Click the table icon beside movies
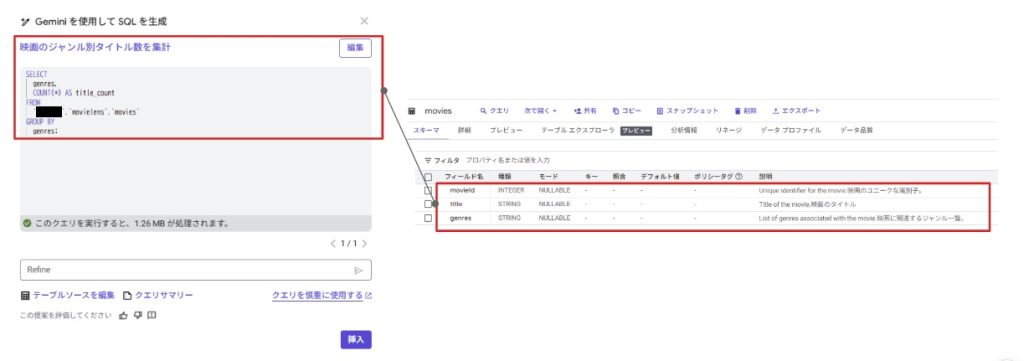The width and height of the screenshot is (1024, 361). tap(412, 112)
